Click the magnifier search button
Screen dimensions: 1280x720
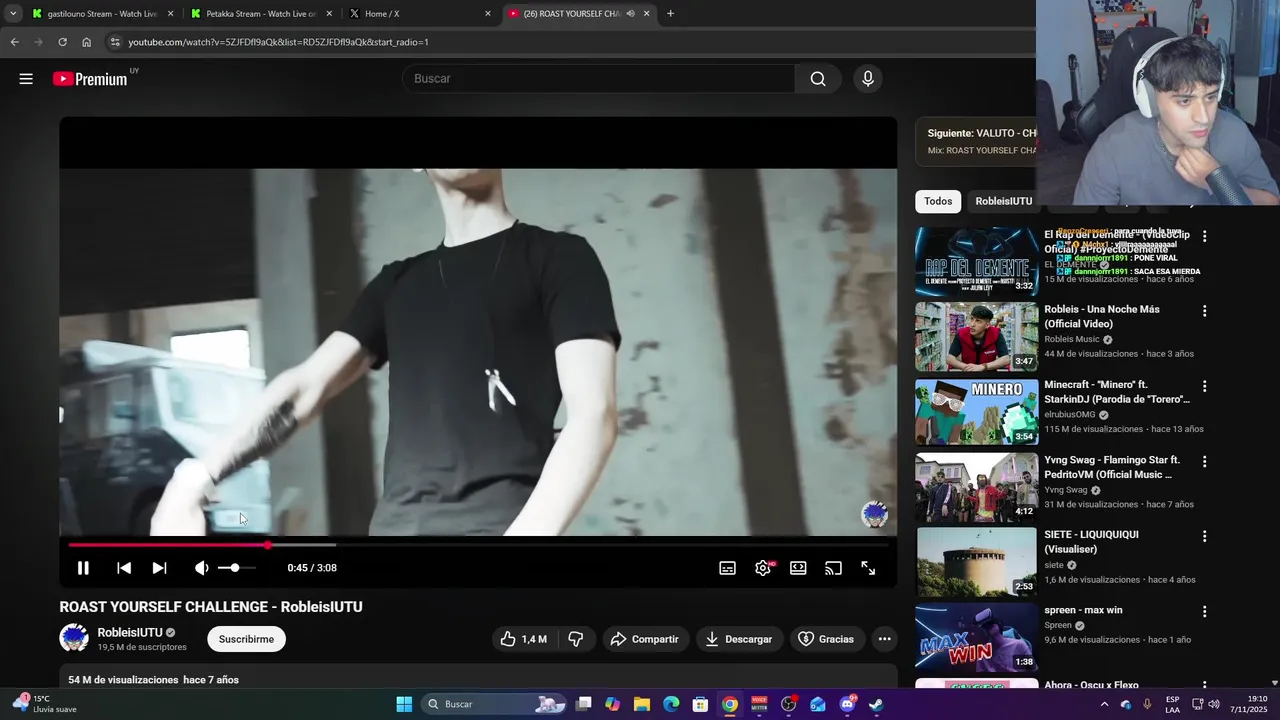[818, 79]
